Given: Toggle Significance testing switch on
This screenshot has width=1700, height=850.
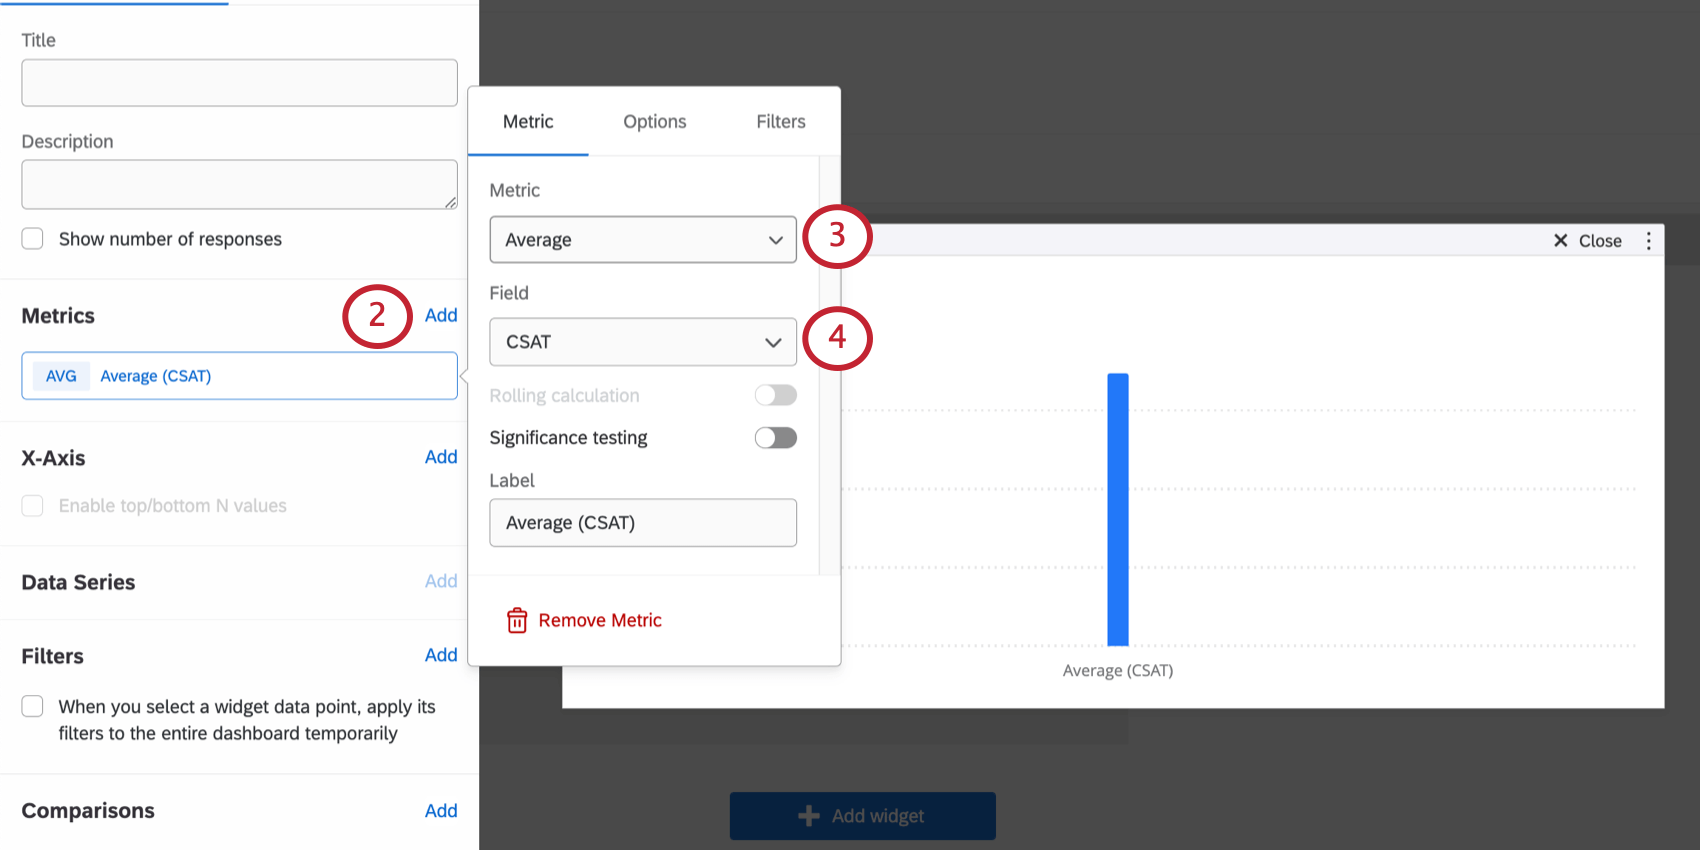Looking at the screenshot, I should [x=776, y=438].
